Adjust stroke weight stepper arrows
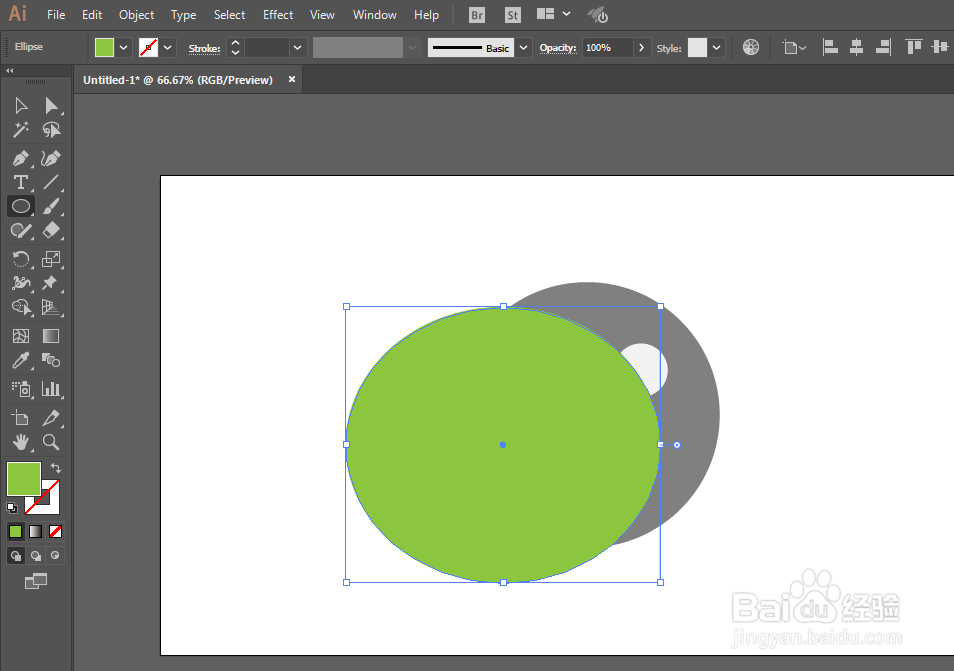954x671 pixels. [235, 47]
